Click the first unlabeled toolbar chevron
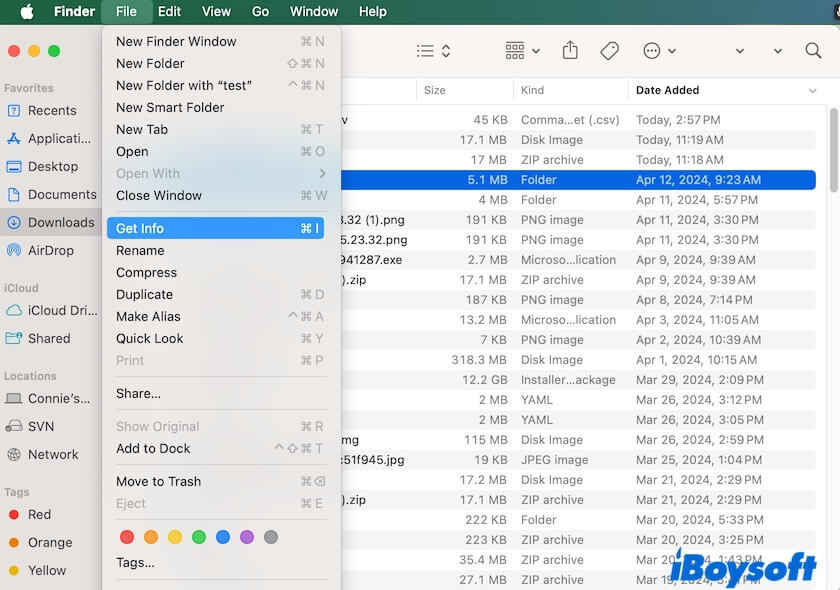The width and height of the screenshot is (840, 590). click(x=740, y=51)
